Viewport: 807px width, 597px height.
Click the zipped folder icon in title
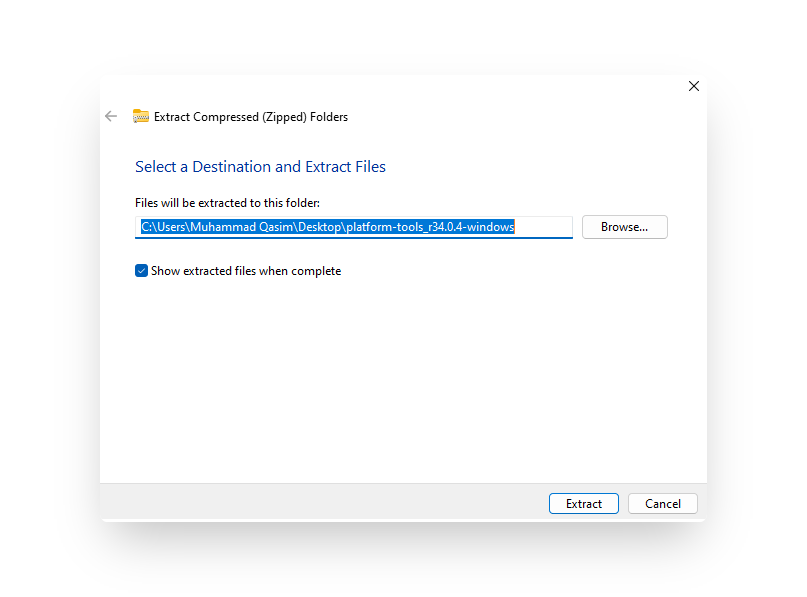[141, 117]
